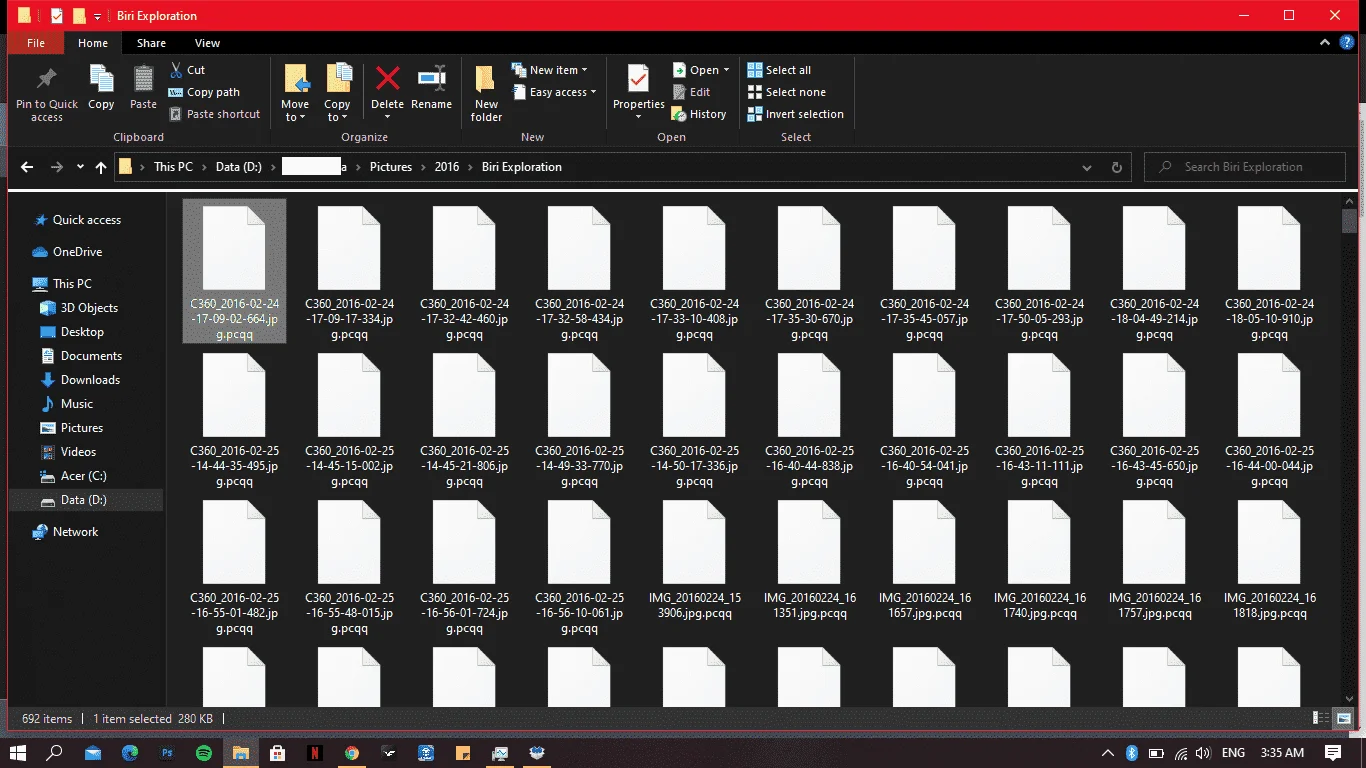Open the Move to dropdown
1366x768 pixels.
point(295,111)
